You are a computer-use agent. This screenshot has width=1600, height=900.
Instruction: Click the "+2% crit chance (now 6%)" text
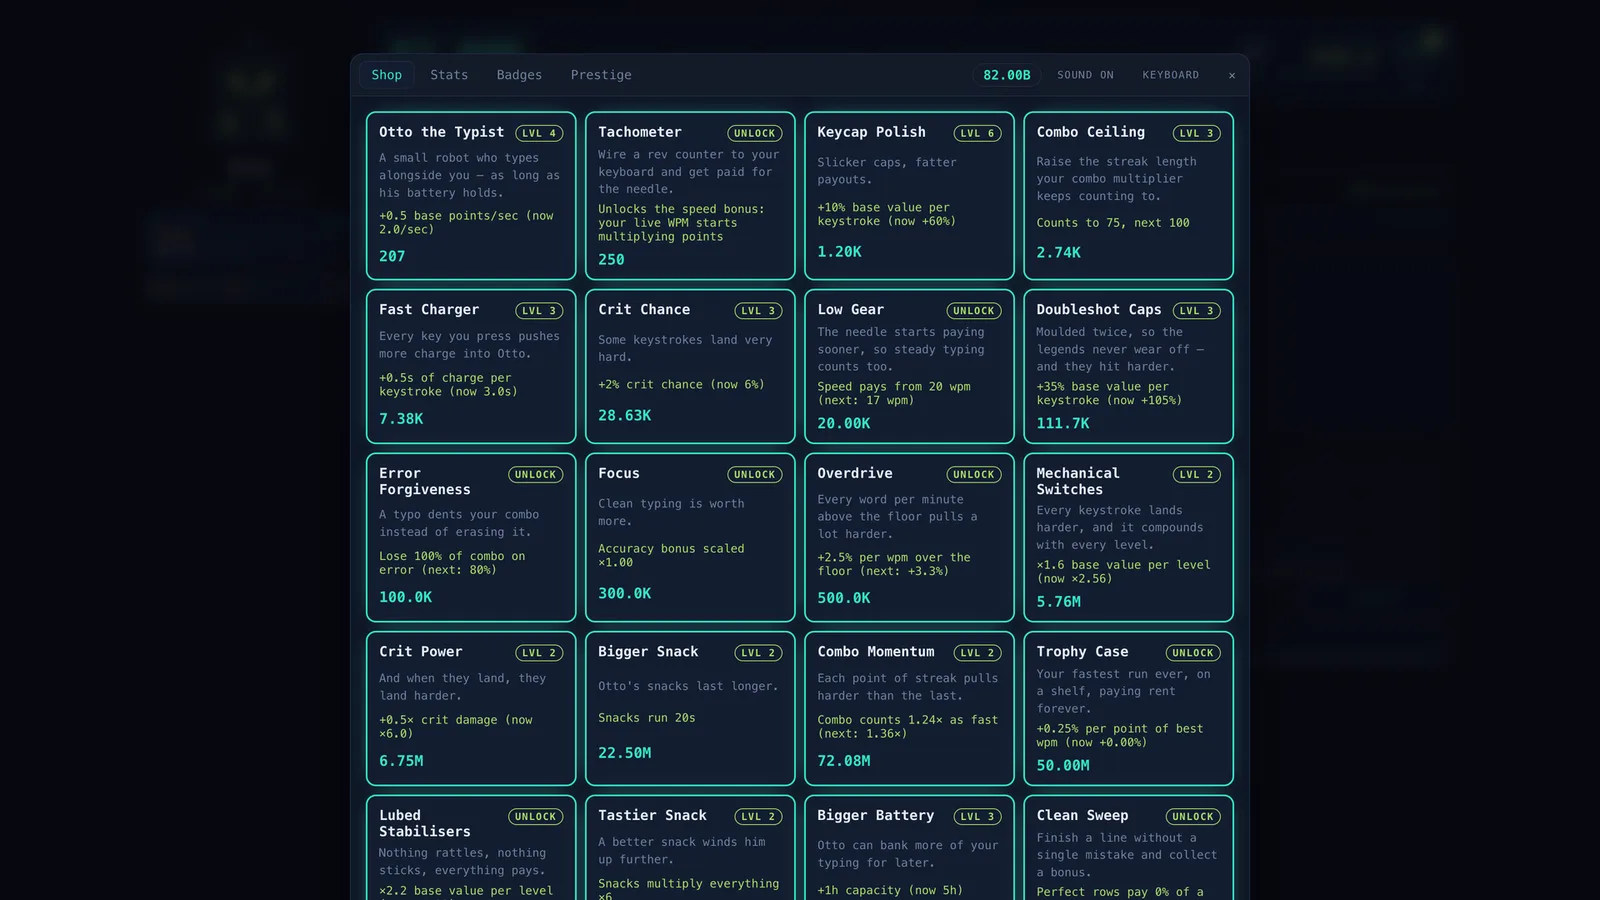(x=681, y=385)
